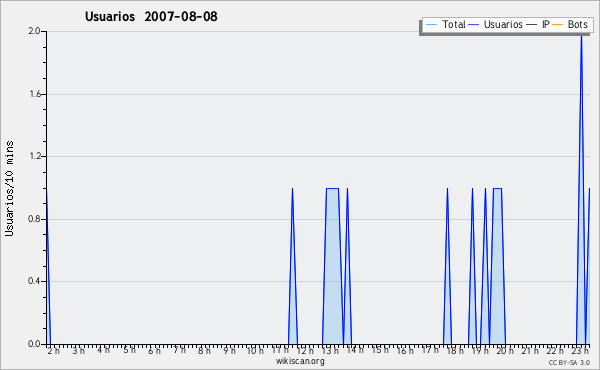Screen dimensions: 600x370
Task: Click the flat plateau at 13 h
Action: pos(332,188)
